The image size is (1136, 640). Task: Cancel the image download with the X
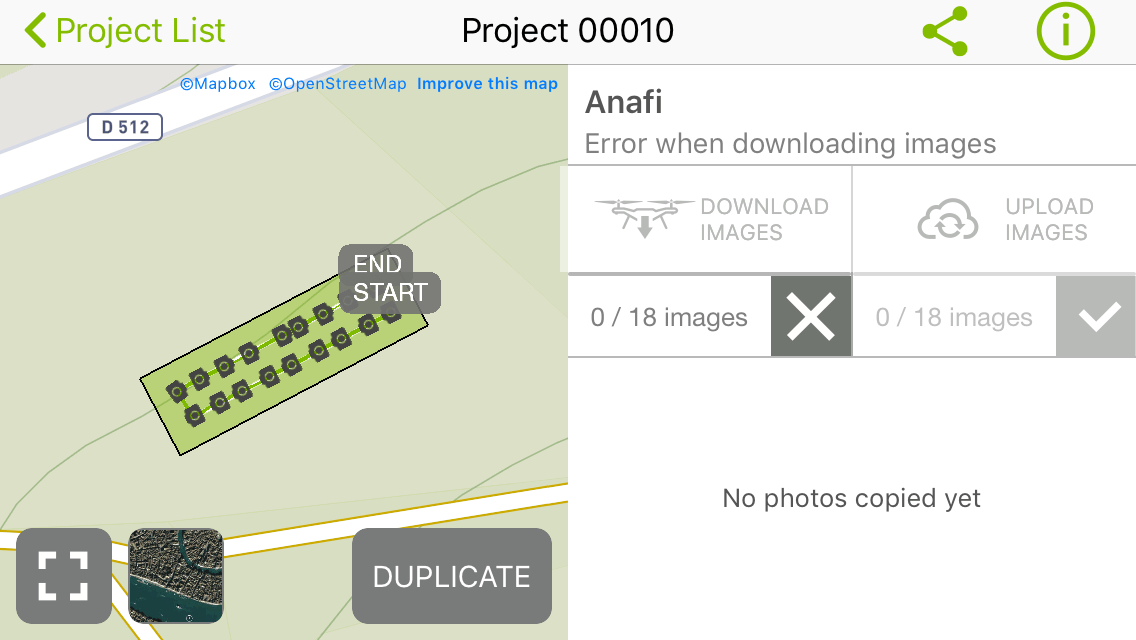pos(811,316)
